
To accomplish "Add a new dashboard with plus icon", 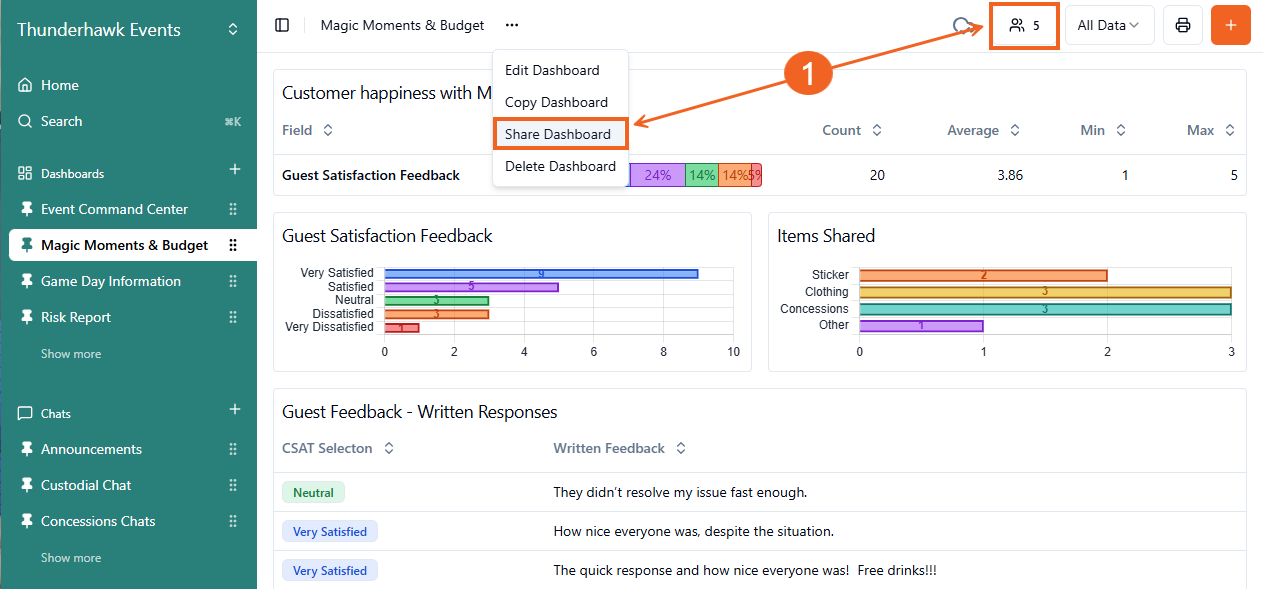I will [x=235, y=170].
